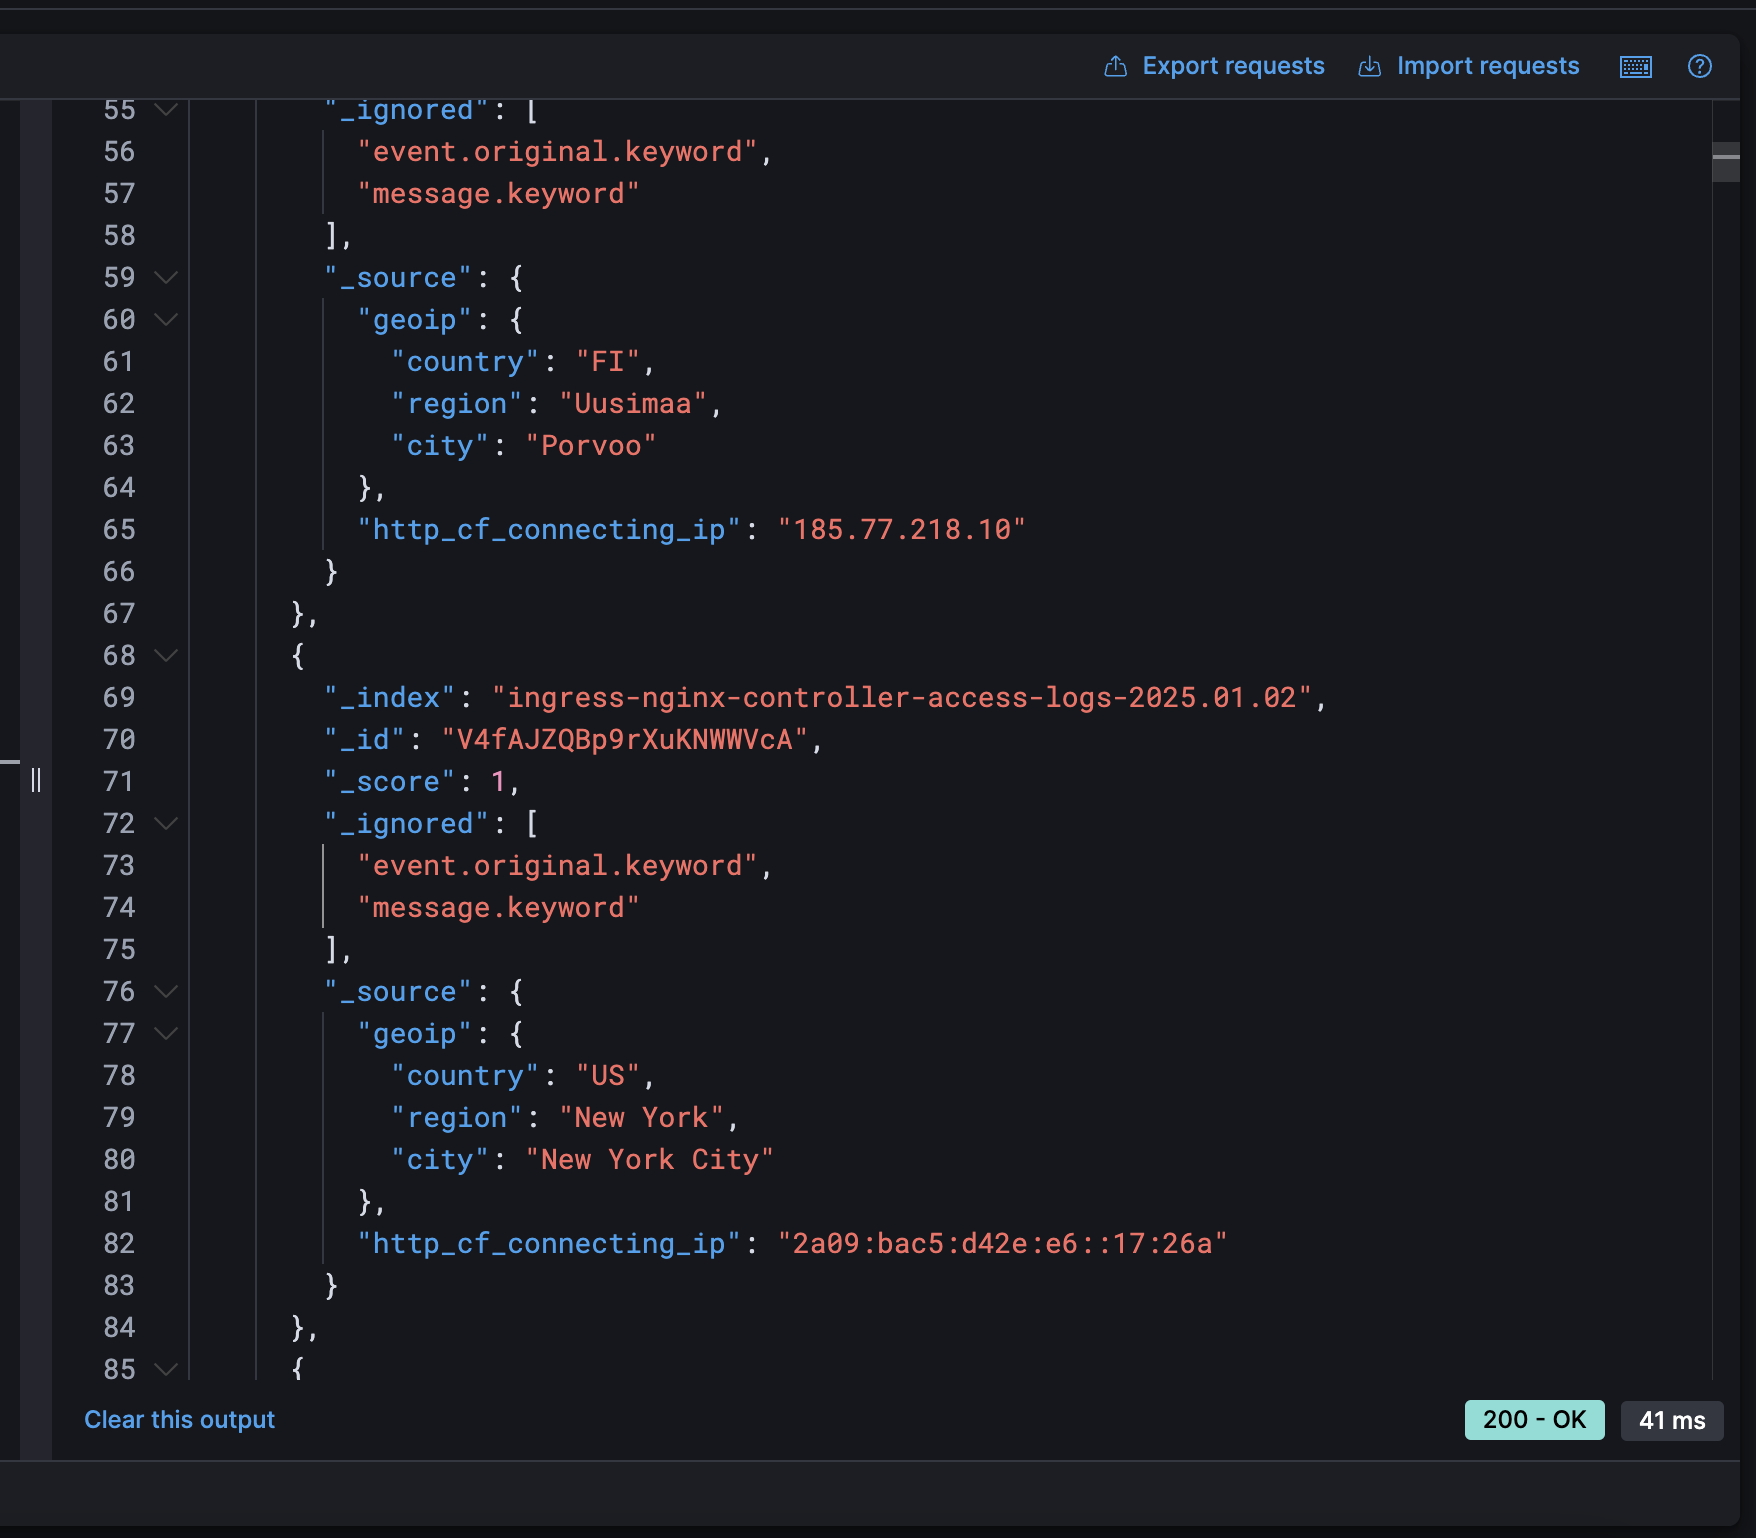1756x1538 pixels.
Task: Fold the object starting at line 85
Action: tap(167, 1369)
